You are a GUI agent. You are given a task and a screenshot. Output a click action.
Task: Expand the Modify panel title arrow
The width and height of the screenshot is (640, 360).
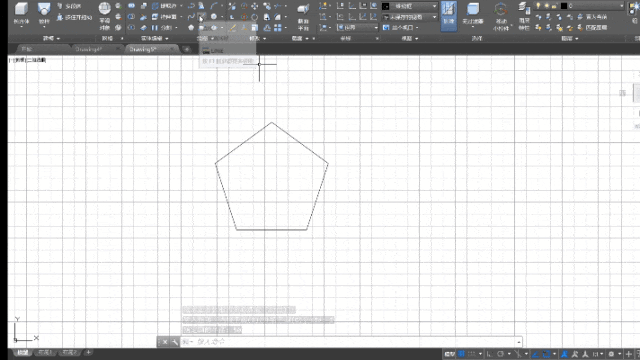click(264, 38)
